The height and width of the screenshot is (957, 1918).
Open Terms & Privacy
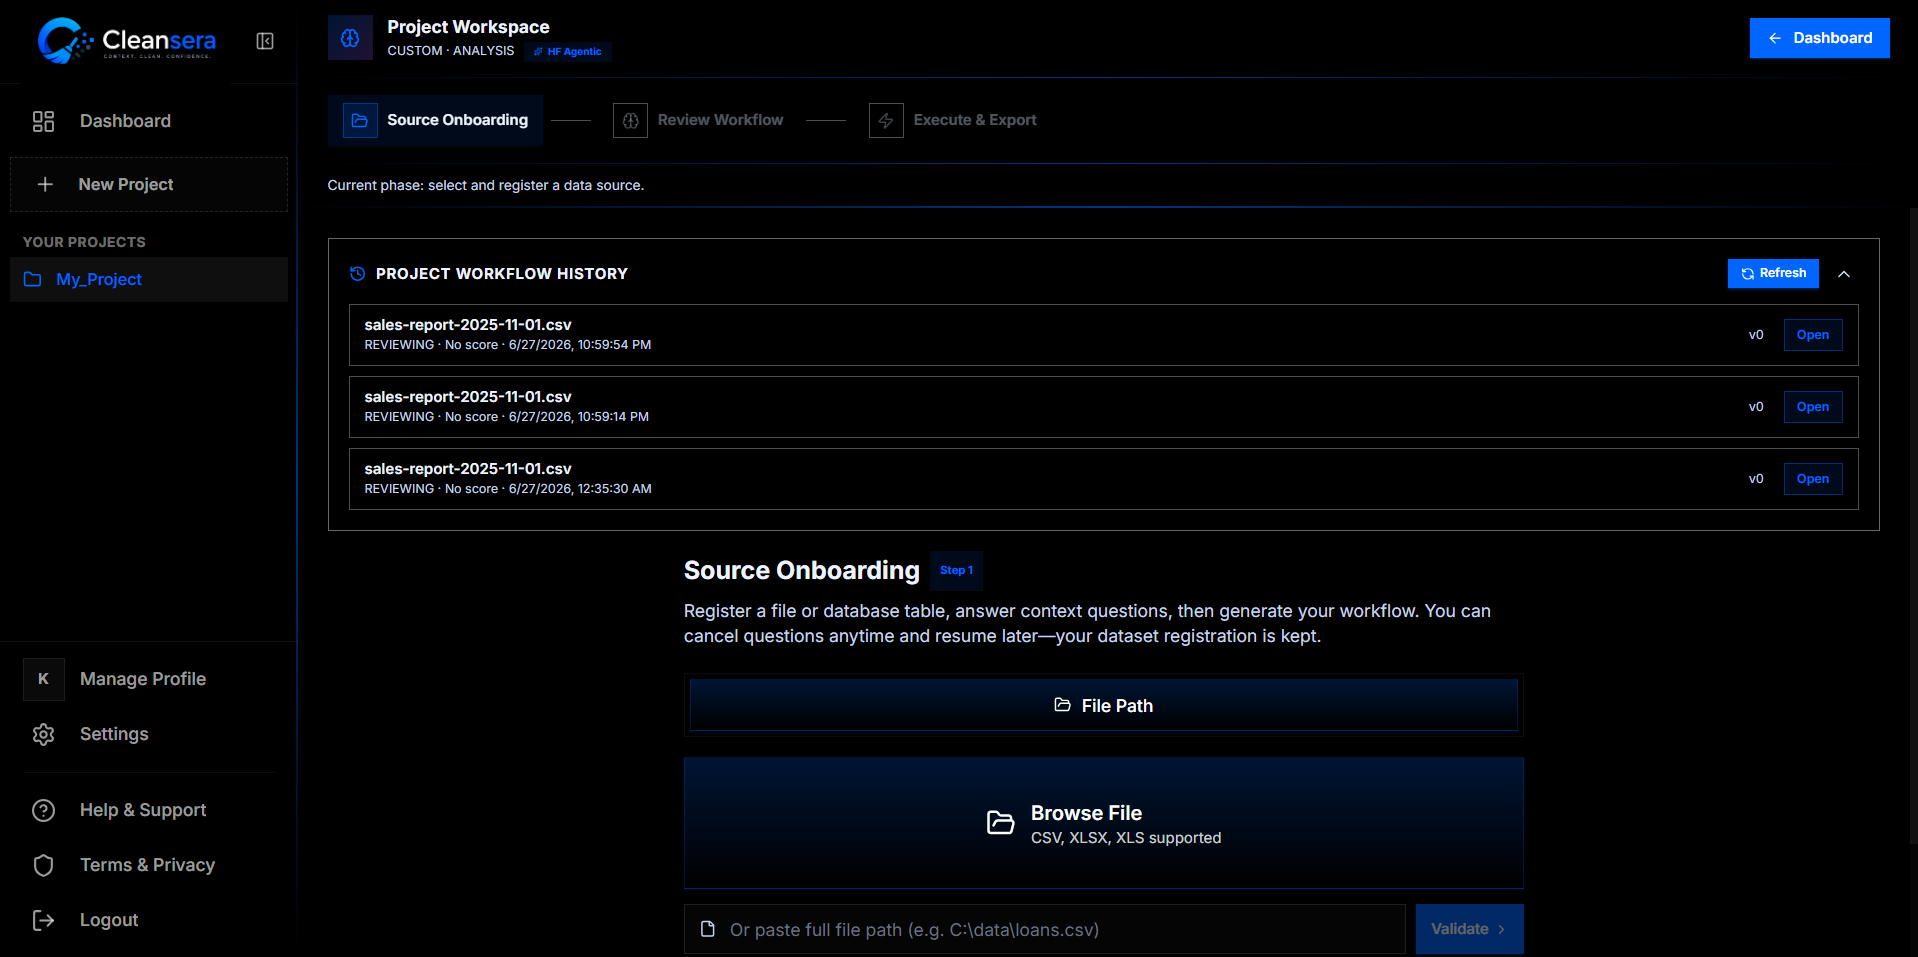coord(148,865)
